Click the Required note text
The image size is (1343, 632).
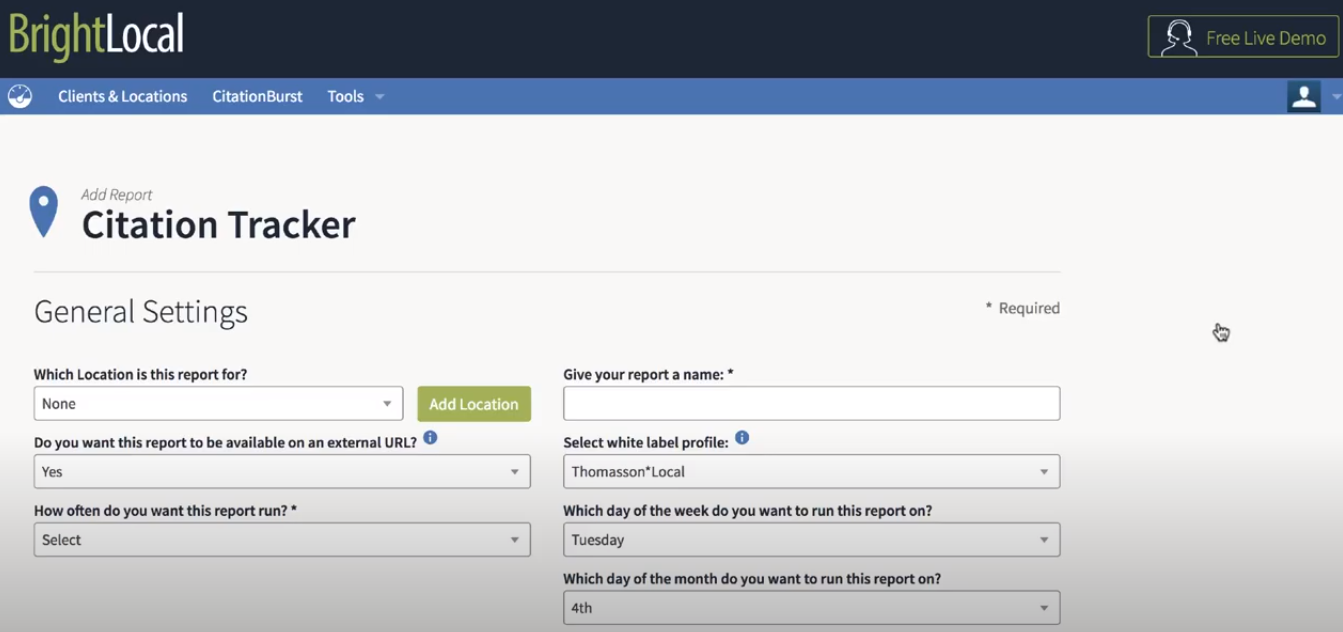click(x=1022, y=308)
